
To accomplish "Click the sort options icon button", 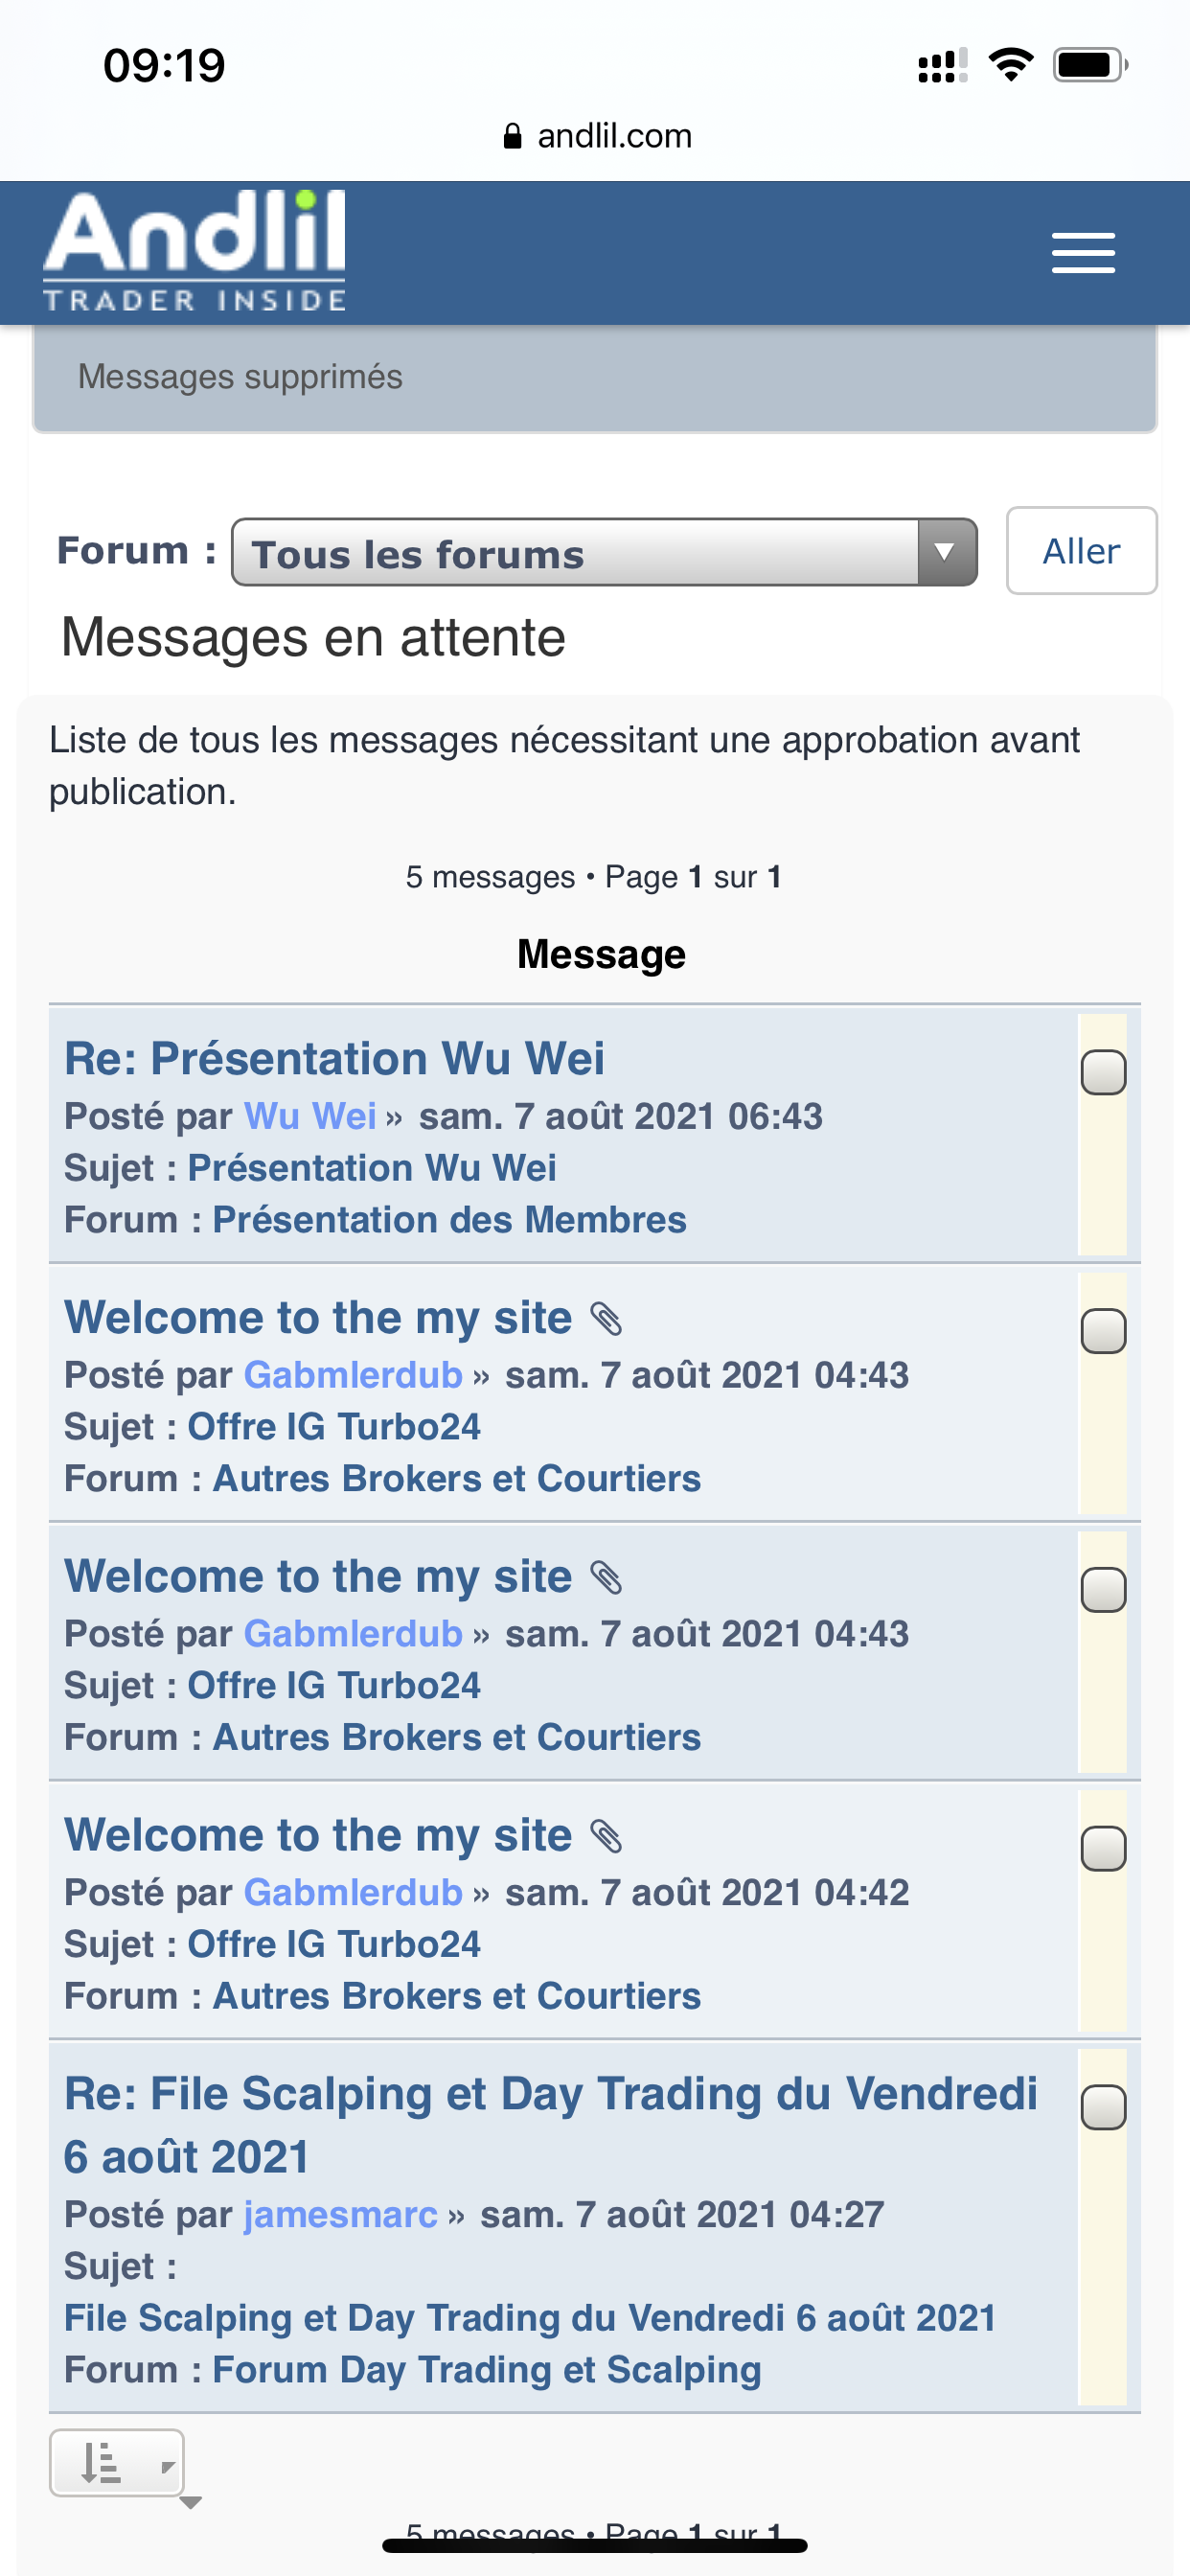I will (x=102, y=2462).
